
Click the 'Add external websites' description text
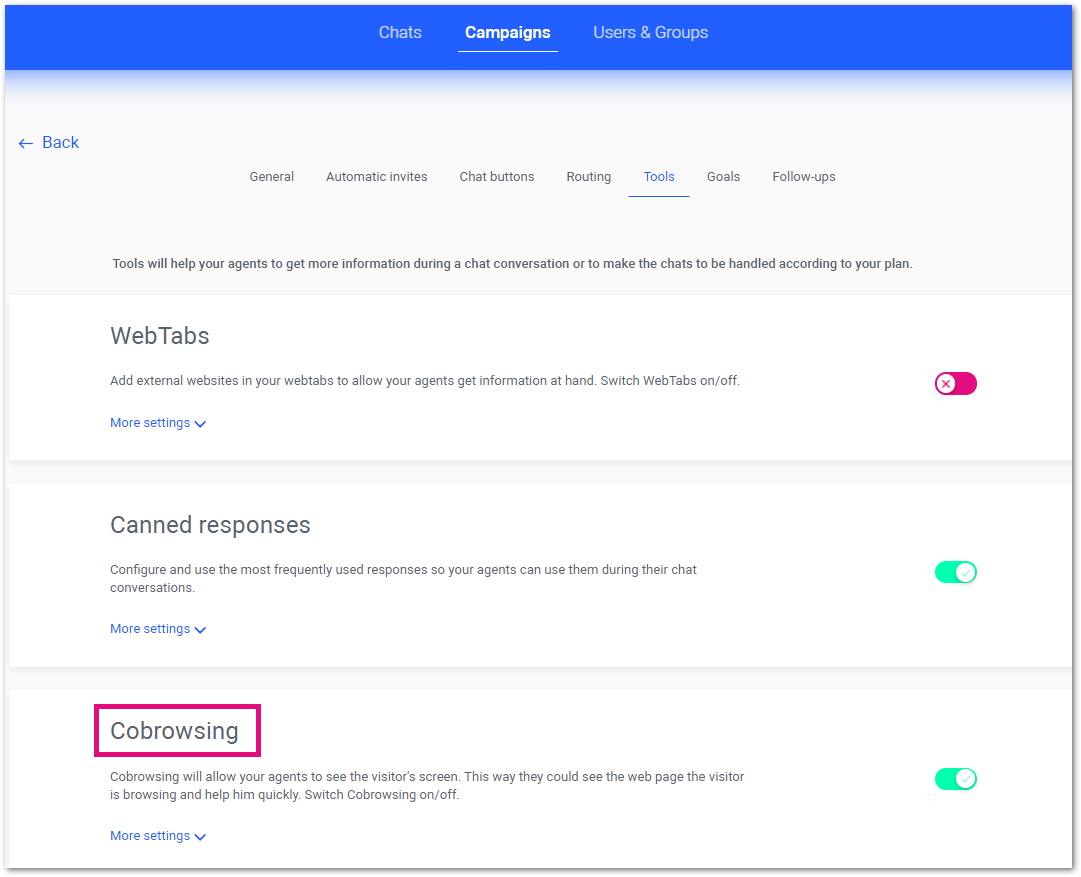pyautogui.click(x=425, y=381)
